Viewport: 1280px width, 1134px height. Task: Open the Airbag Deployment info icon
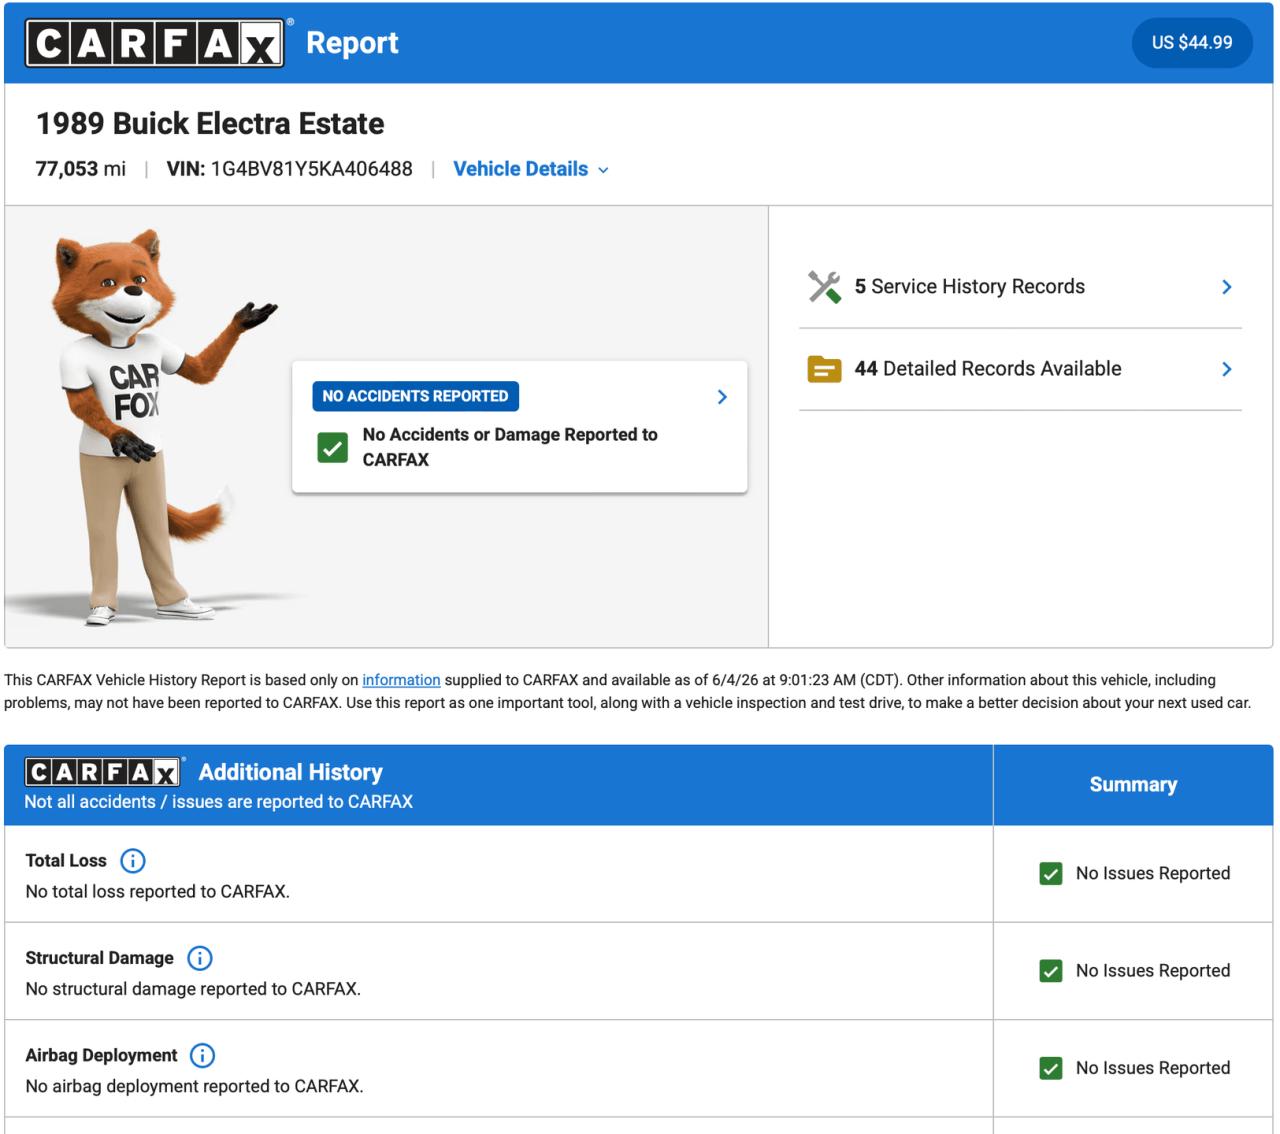[202, 1055]
